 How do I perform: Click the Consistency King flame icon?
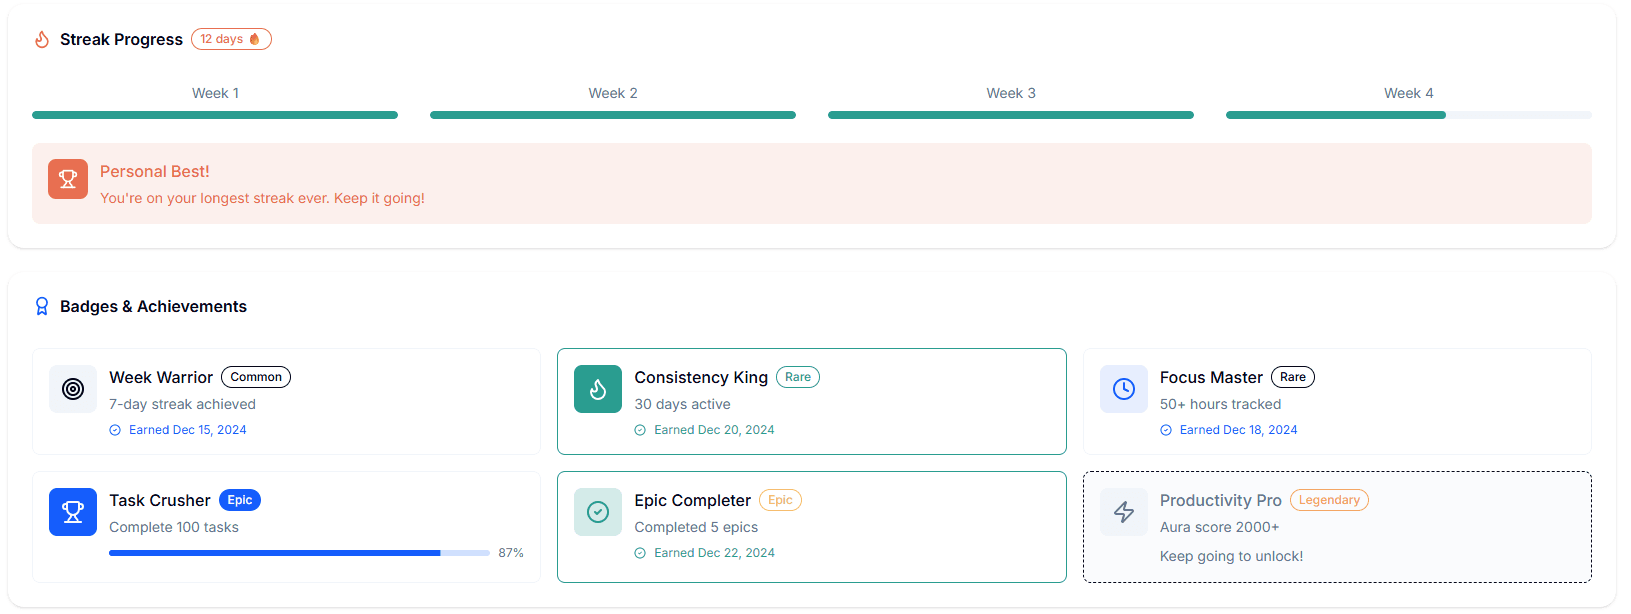pos(598,389)
